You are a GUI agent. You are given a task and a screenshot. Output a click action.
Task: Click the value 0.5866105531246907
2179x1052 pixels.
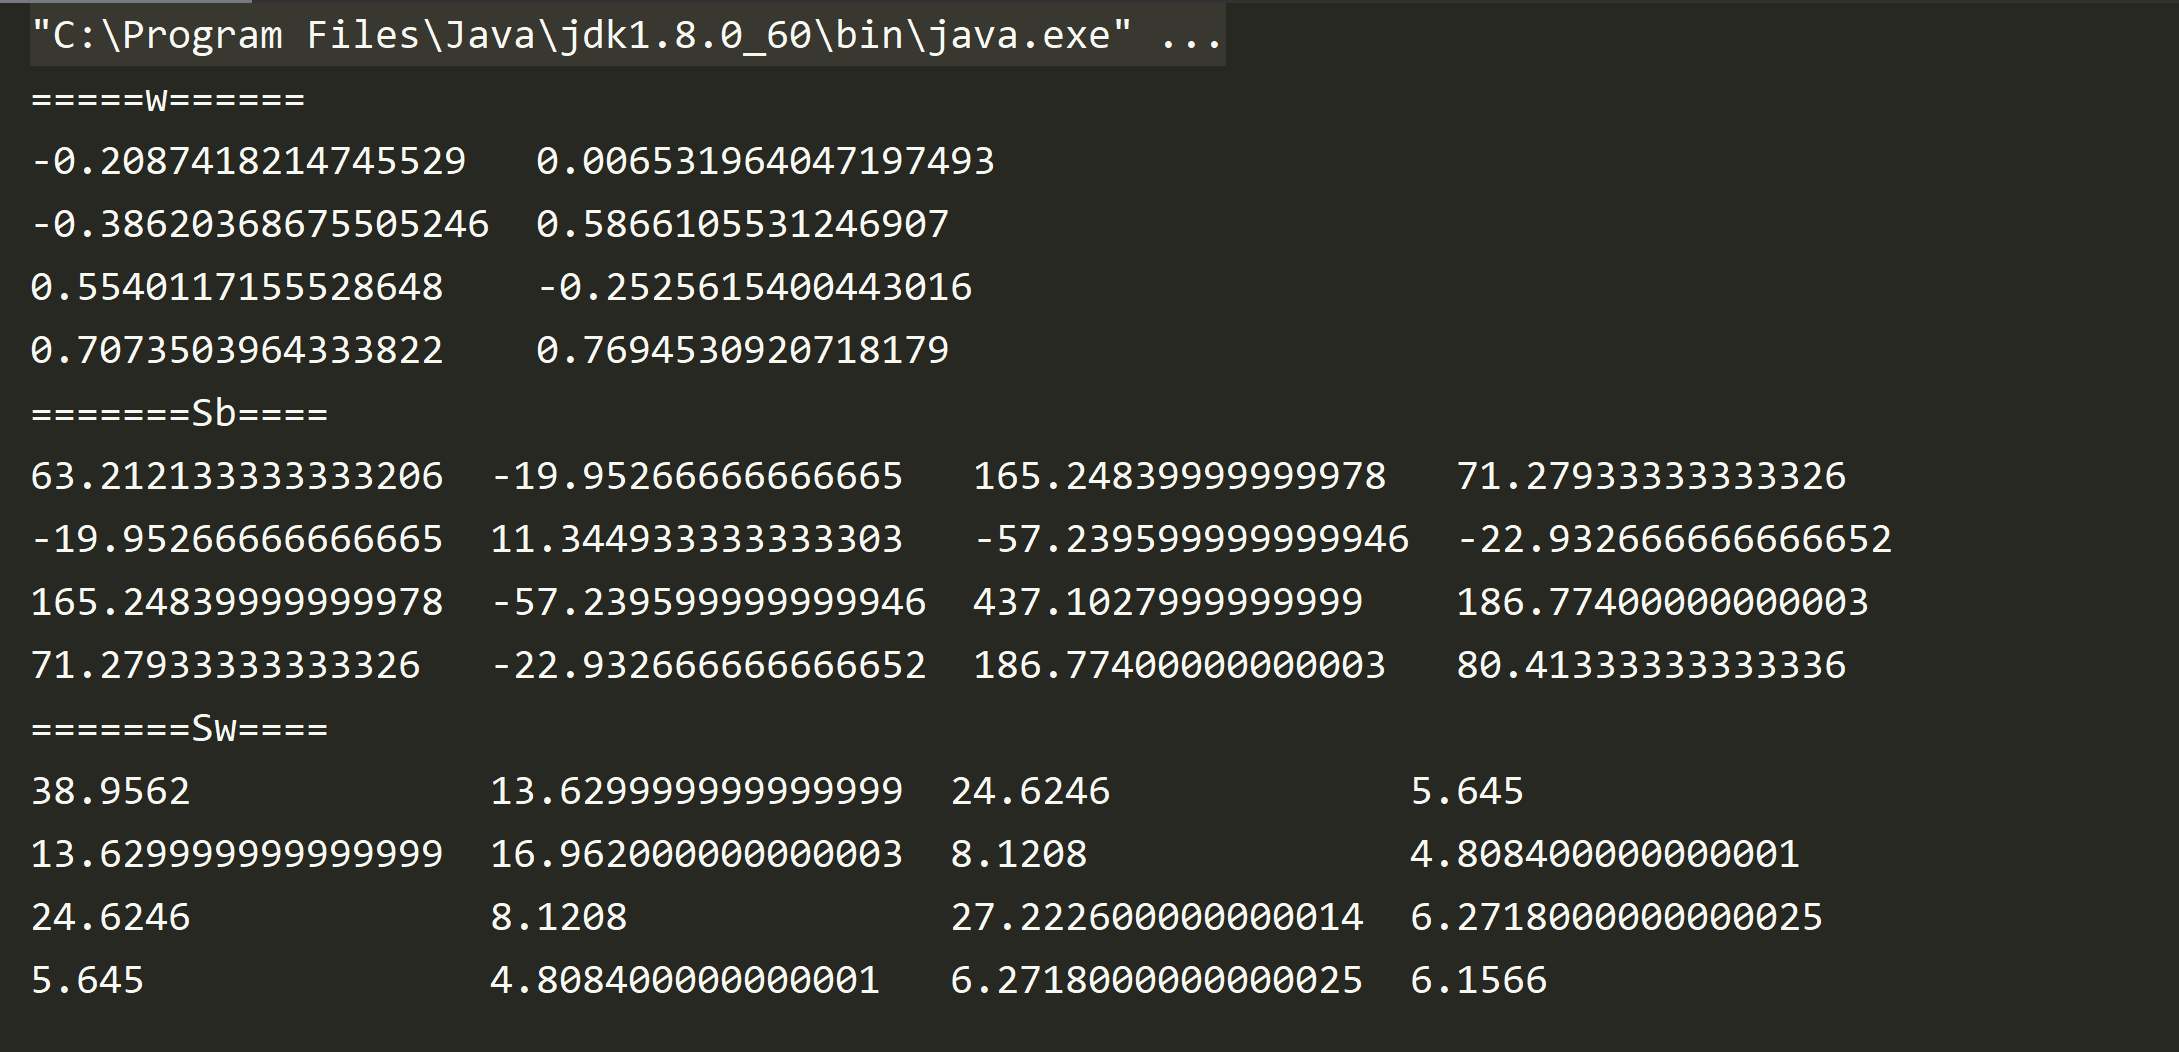(742, 224)
